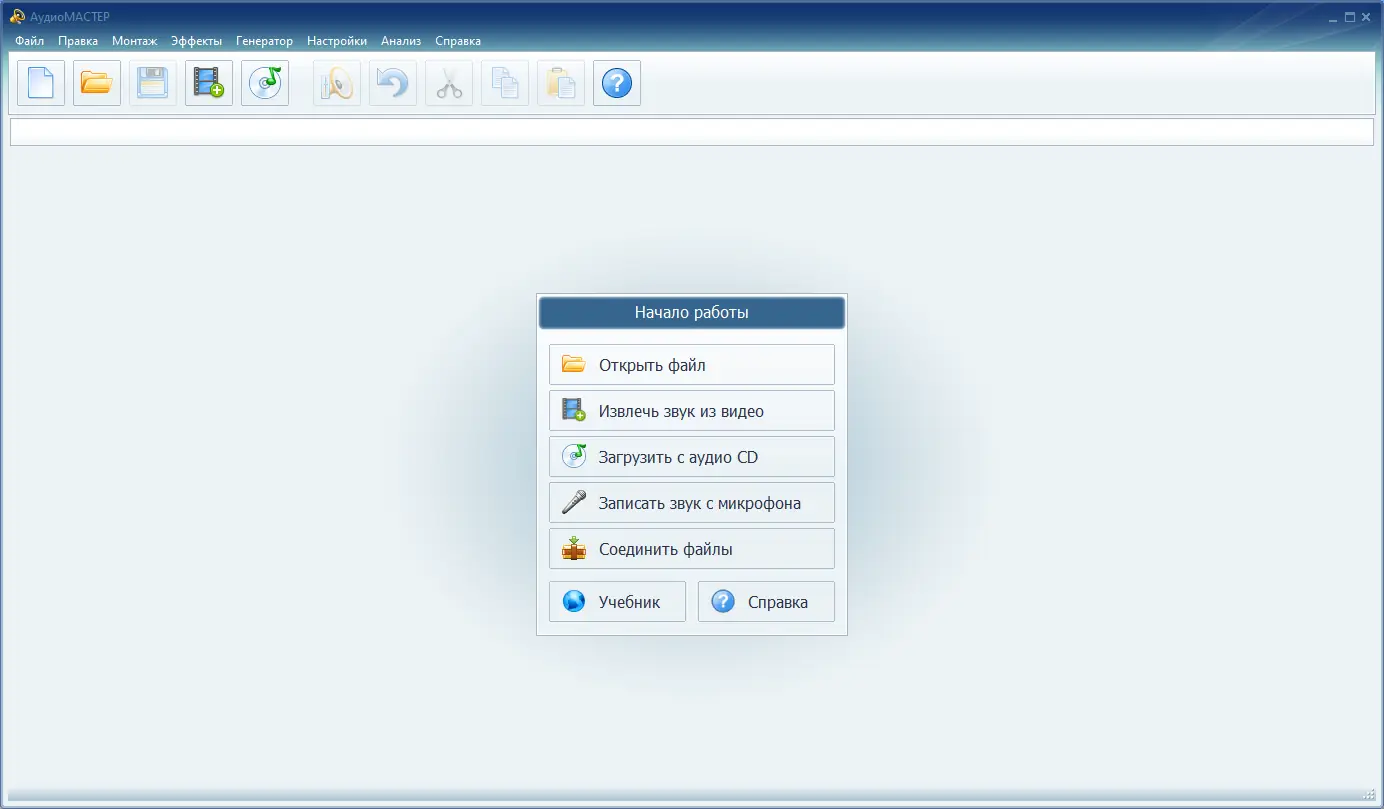Screen dimensions: 1384x809
Task: Open the Генератор menu
Action: [x=265, y=41]
